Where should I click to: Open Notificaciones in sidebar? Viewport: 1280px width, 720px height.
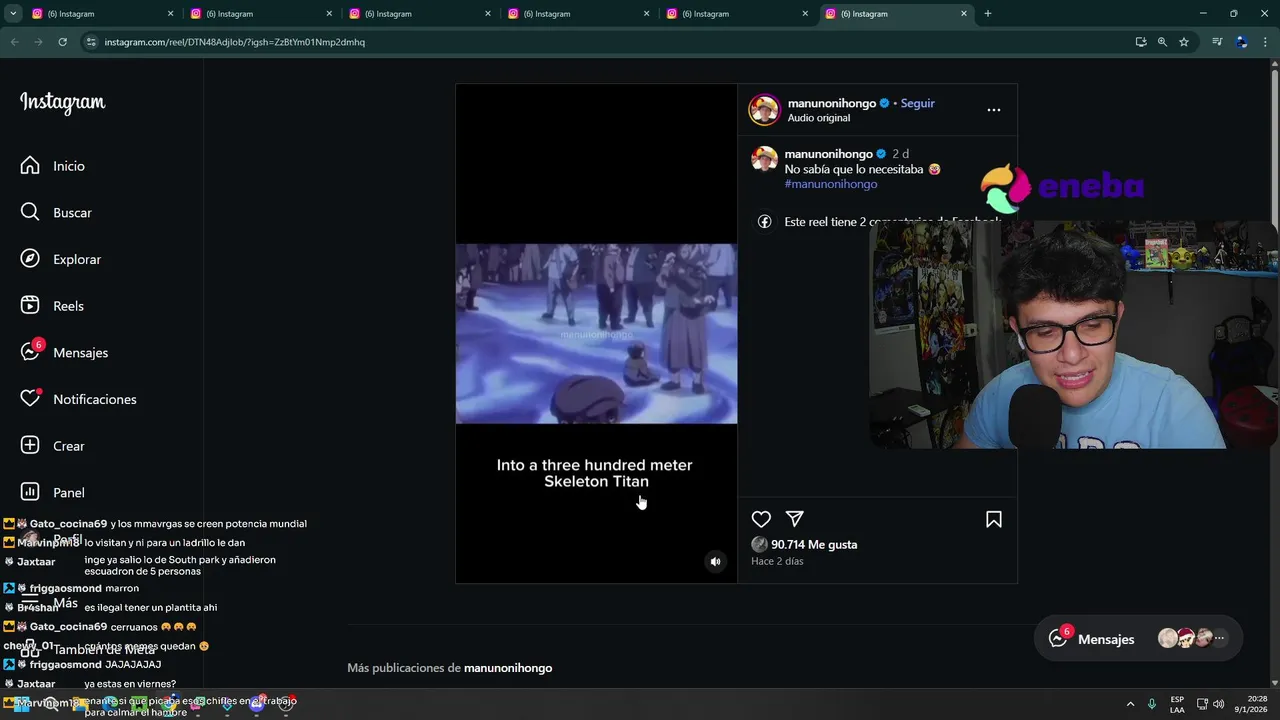coord(78,399)
